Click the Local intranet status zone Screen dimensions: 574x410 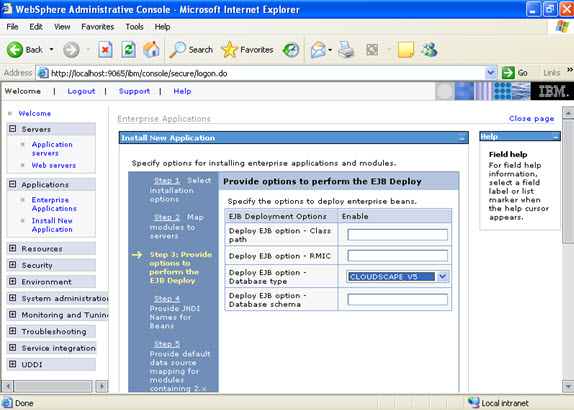pyautogui.click(x=499, y=403)
